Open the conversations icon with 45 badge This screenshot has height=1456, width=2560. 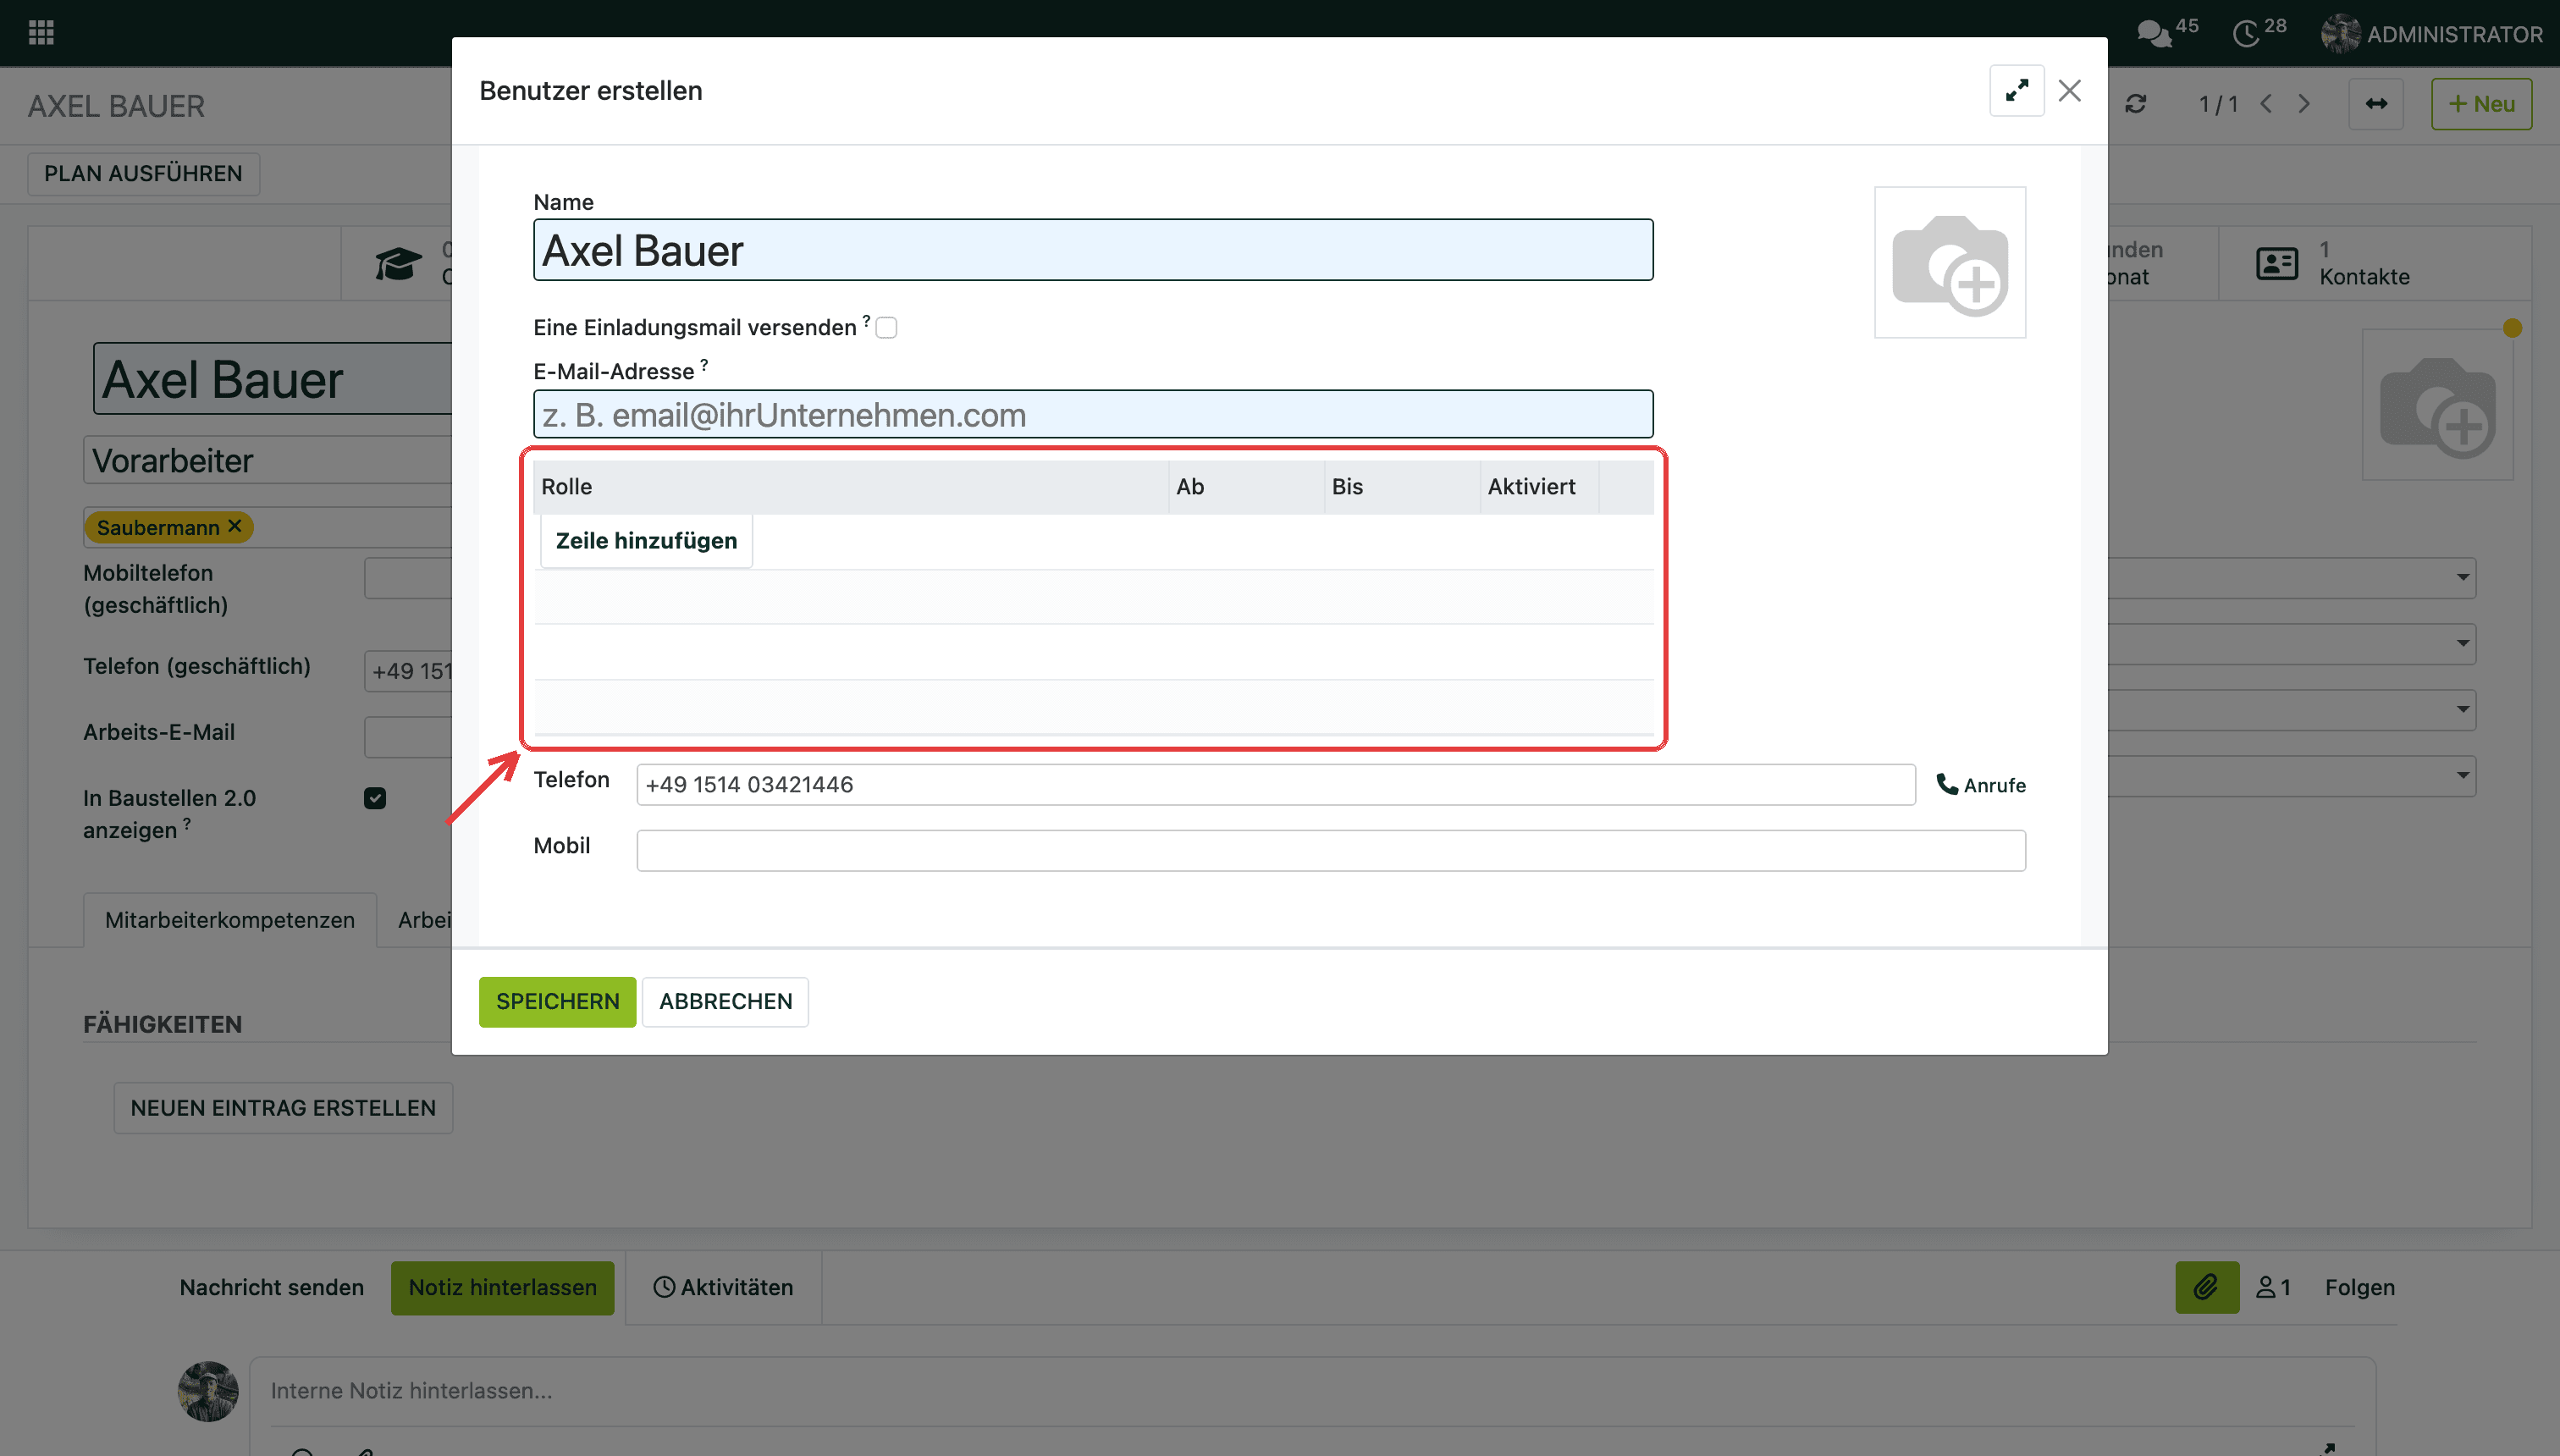click(2166, 32)
